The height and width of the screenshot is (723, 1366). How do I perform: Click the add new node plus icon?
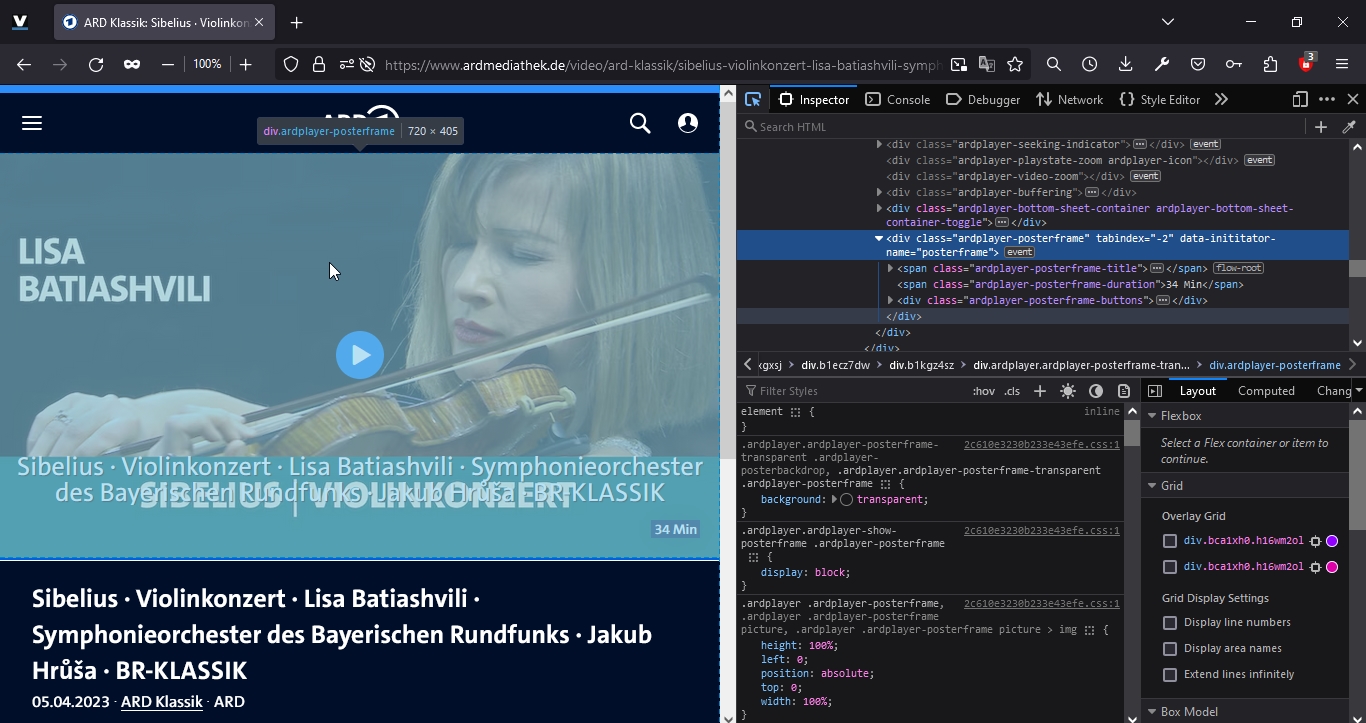tap(1320, 127)
